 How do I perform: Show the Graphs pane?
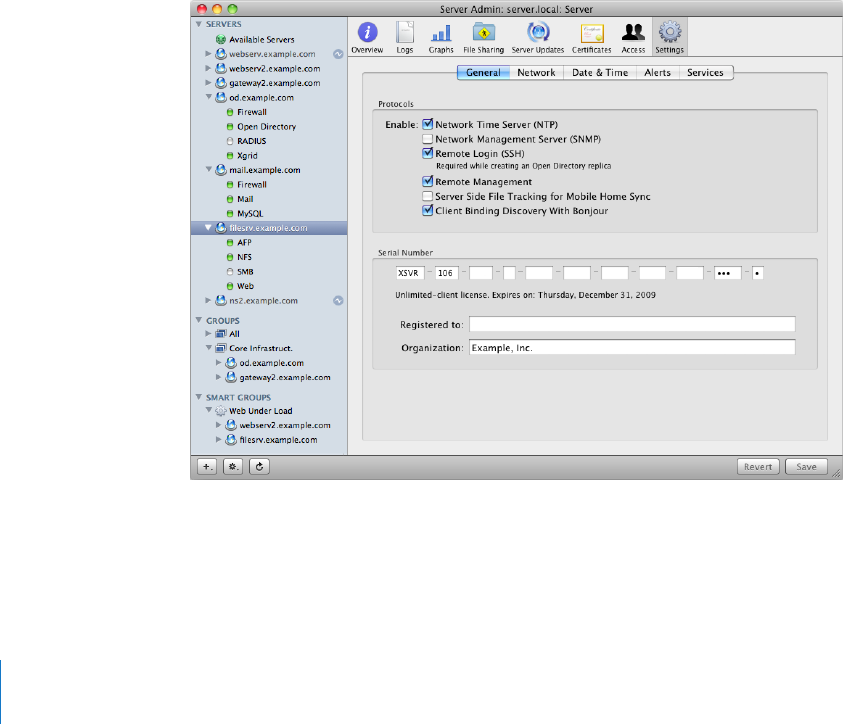click(x=441, y=38)
